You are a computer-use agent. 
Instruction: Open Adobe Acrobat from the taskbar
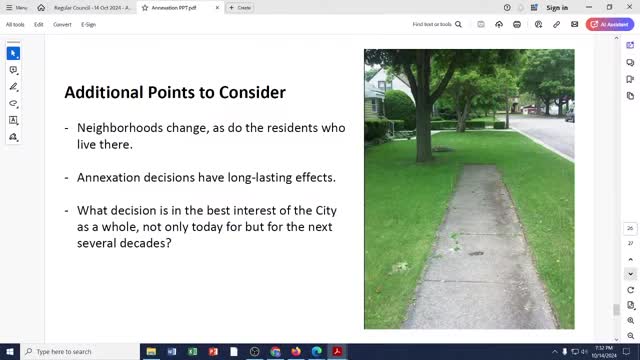337,351
